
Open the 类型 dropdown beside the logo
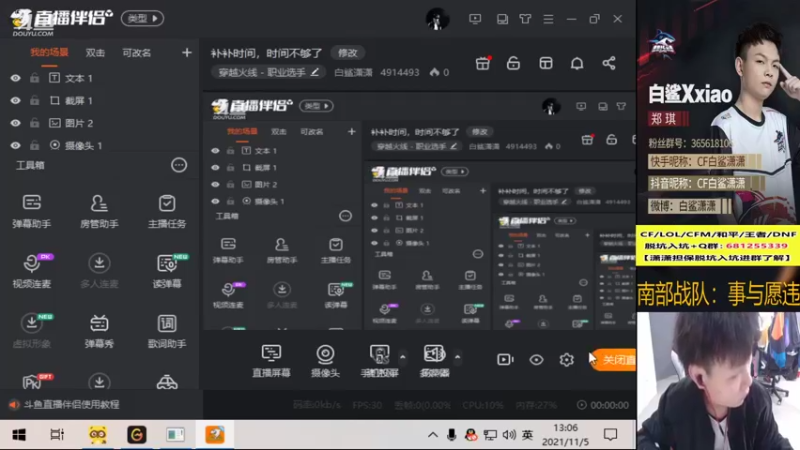pos(142,18)
